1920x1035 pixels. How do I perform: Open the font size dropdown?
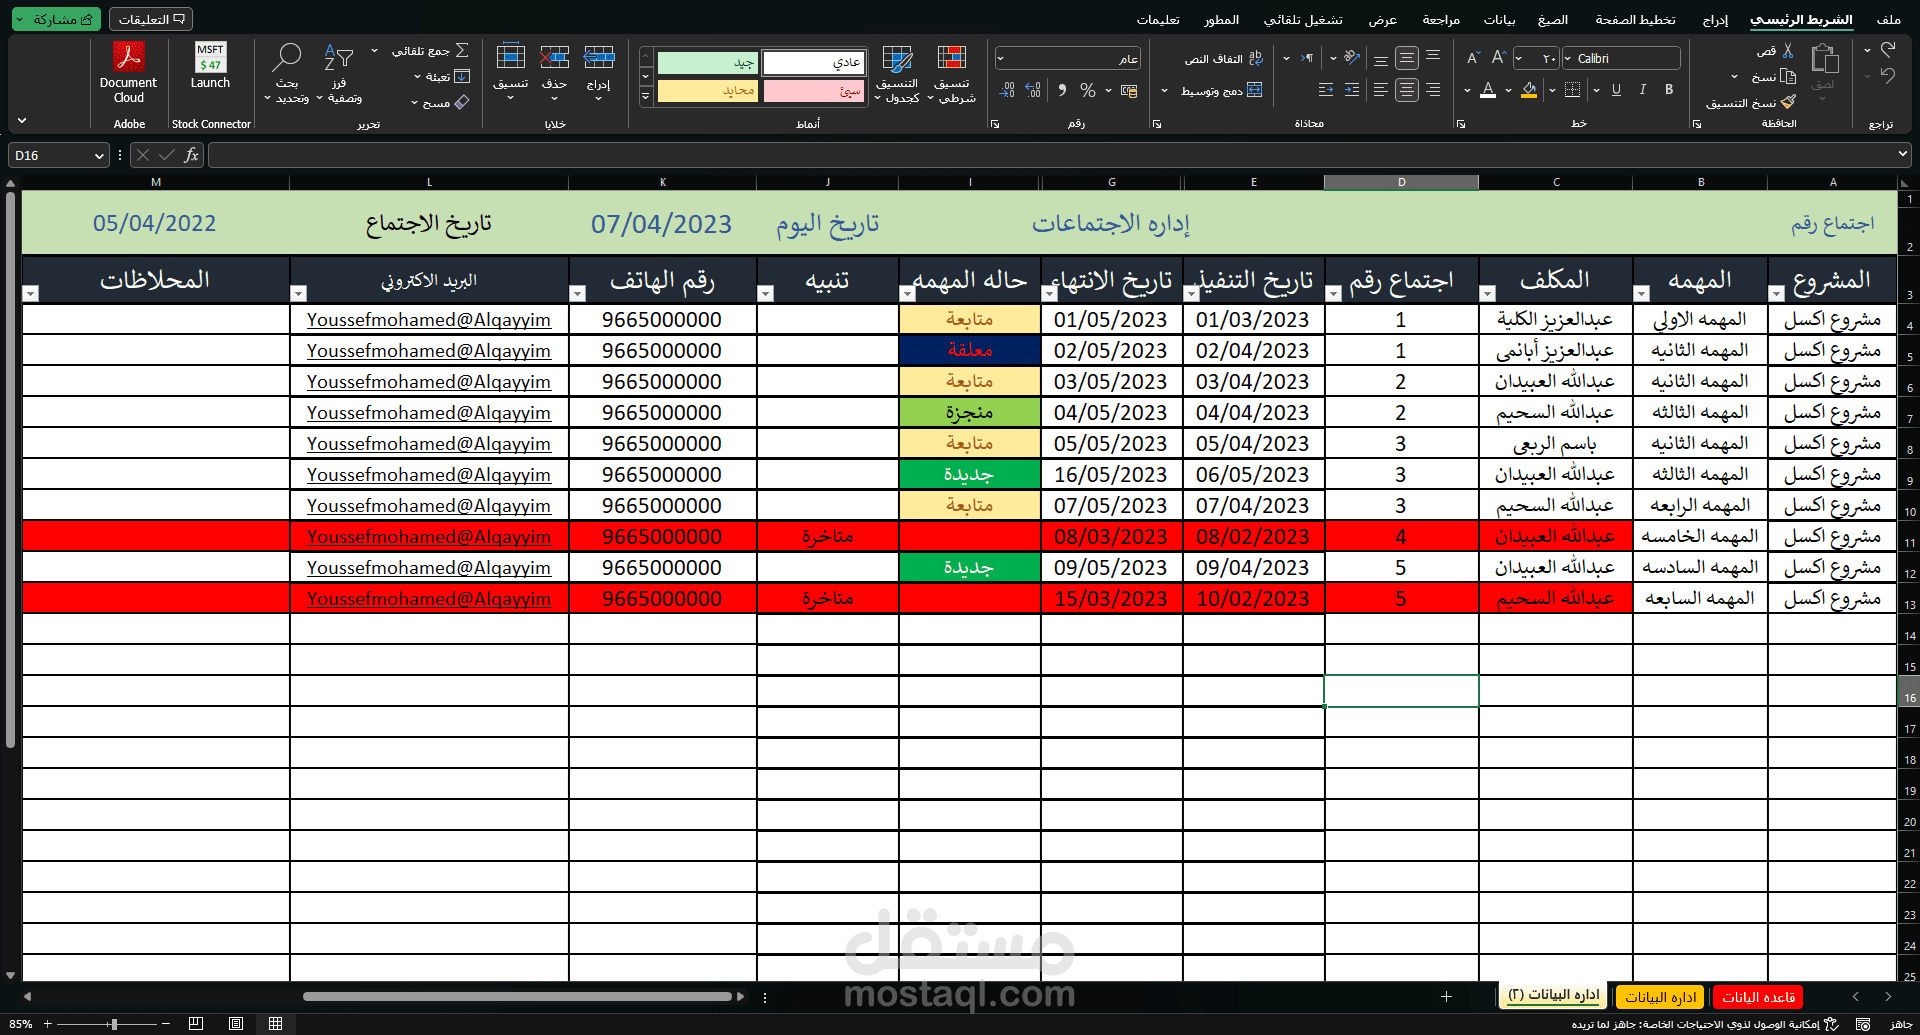point(1519,58)
